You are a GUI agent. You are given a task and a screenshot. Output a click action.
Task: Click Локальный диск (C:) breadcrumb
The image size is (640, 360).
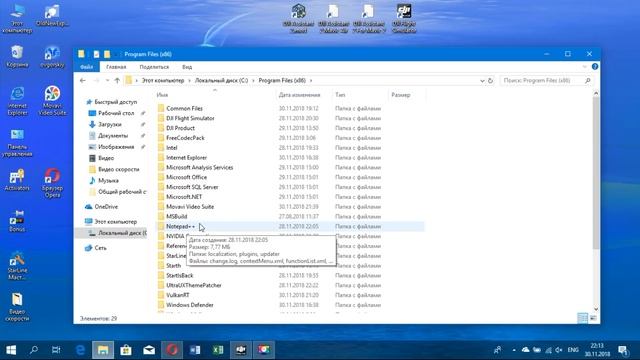[x=221, y=80]
